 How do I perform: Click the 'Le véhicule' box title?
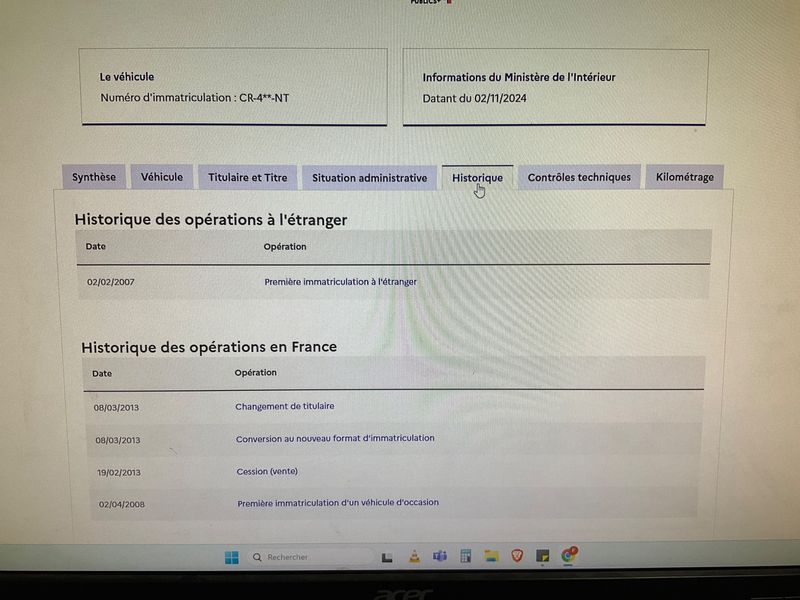pyautogui.click(x=127, y=77)
